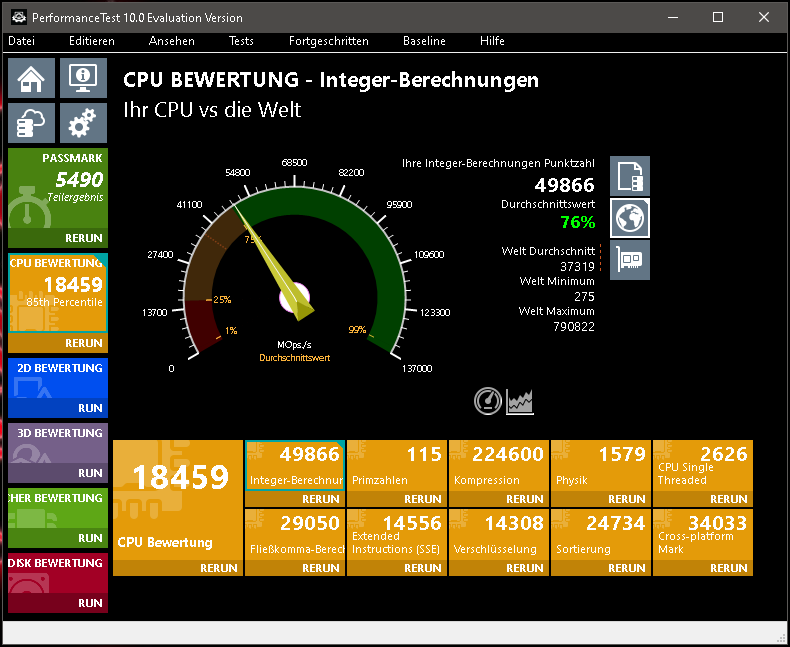
Task: Maximize the PerformanceTest window
Action: click(x=718, y=18)
